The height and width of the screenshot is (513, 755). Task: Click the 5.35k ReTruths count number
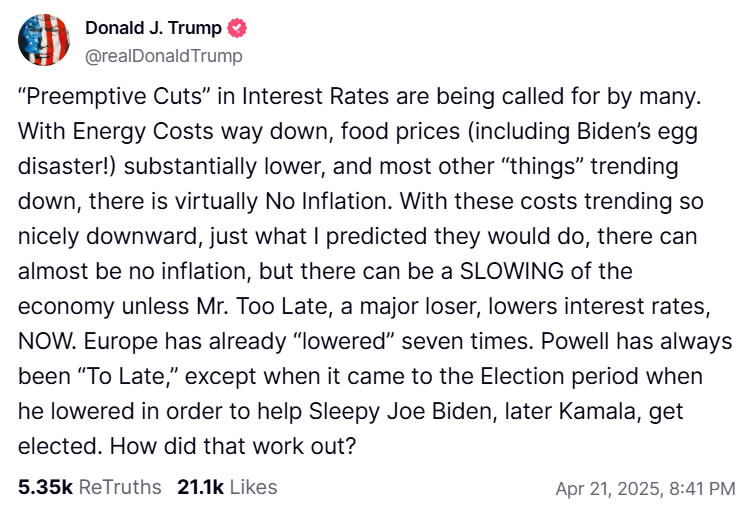(45, 487)
